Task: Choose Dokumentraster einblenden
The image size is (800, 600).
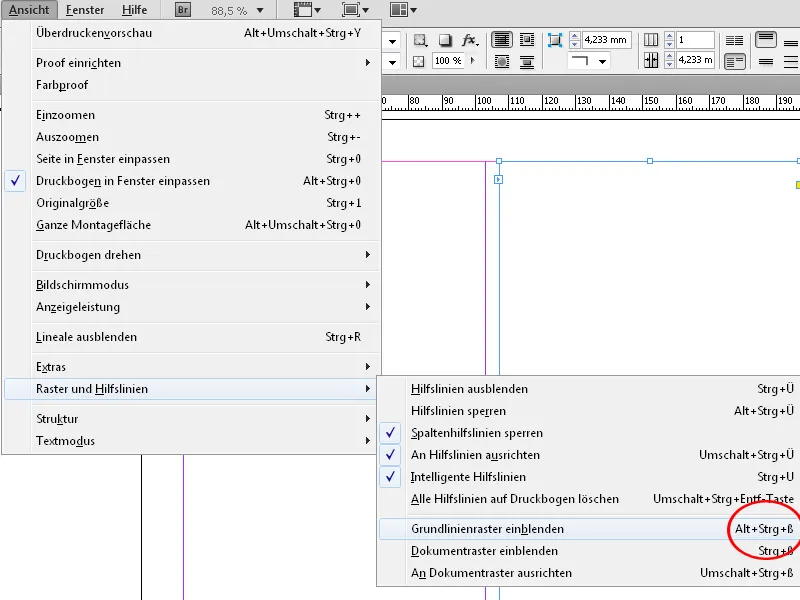Action: [587, 551]
